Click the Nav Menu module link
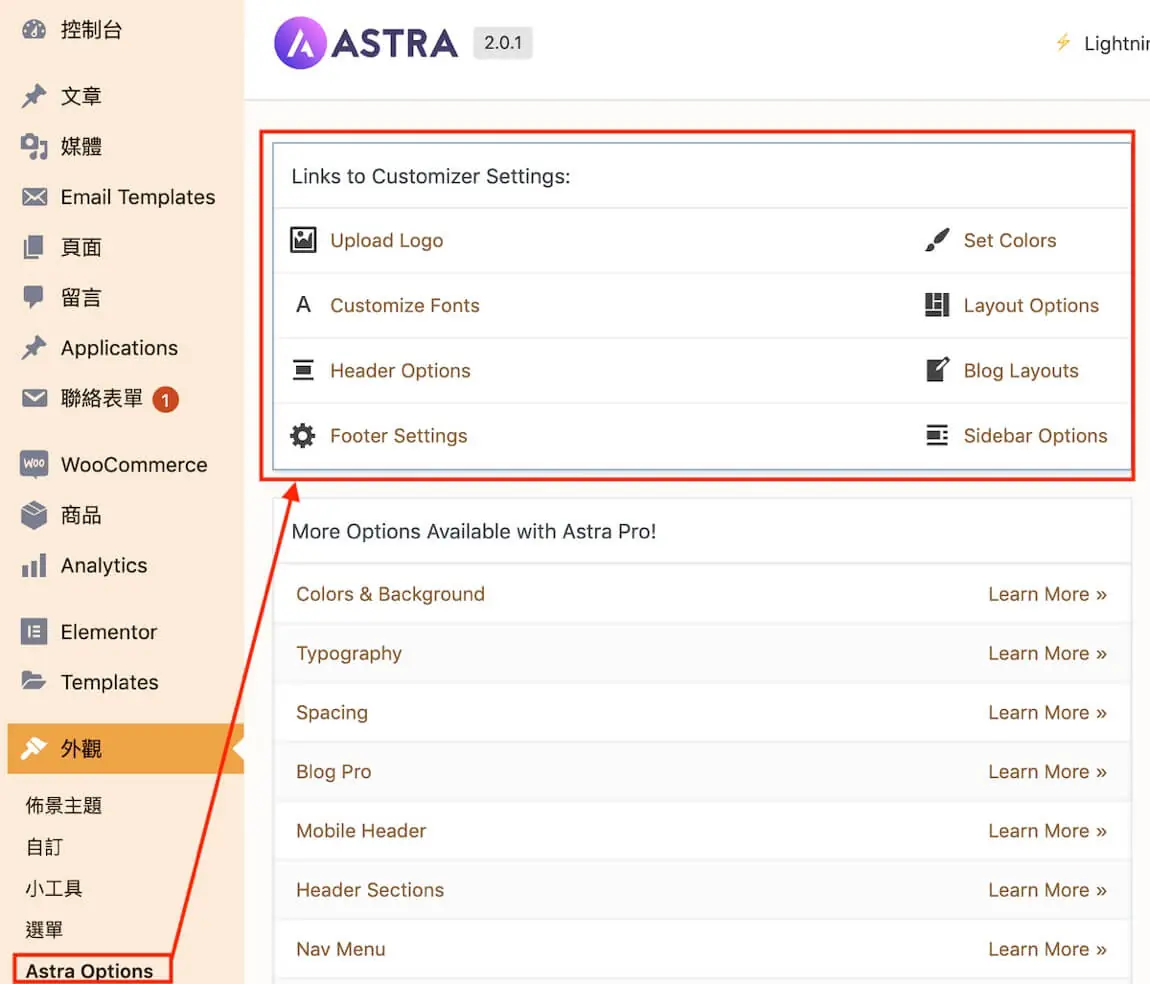This screenshot has height=984, width=1150. click(x=340, y=949)
